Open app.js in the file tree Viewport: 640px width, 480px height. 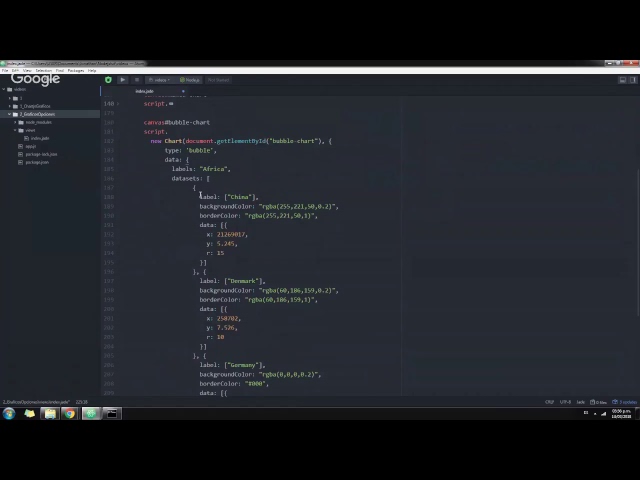pos(31,146)
